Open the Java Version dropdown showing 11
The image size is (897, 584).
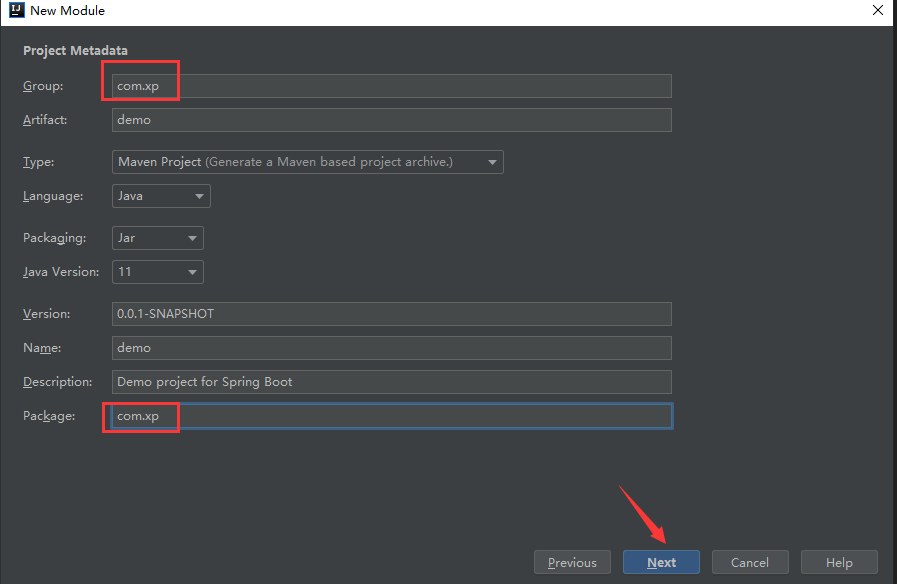click(158, 272)
